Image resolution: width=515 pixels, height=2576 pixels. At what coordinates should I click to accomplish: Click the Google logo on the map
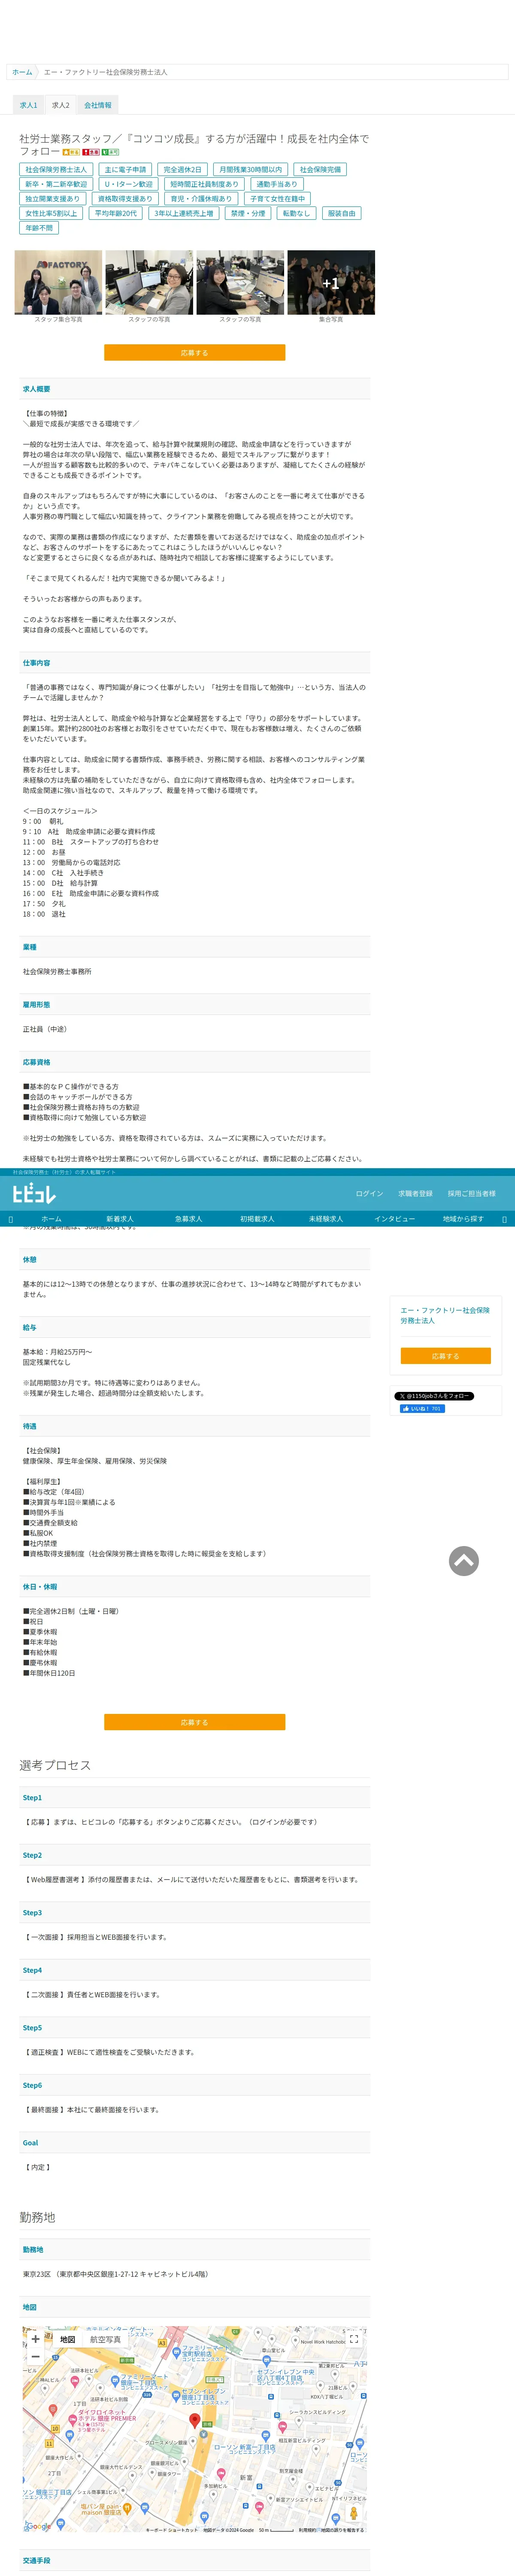38,2526
